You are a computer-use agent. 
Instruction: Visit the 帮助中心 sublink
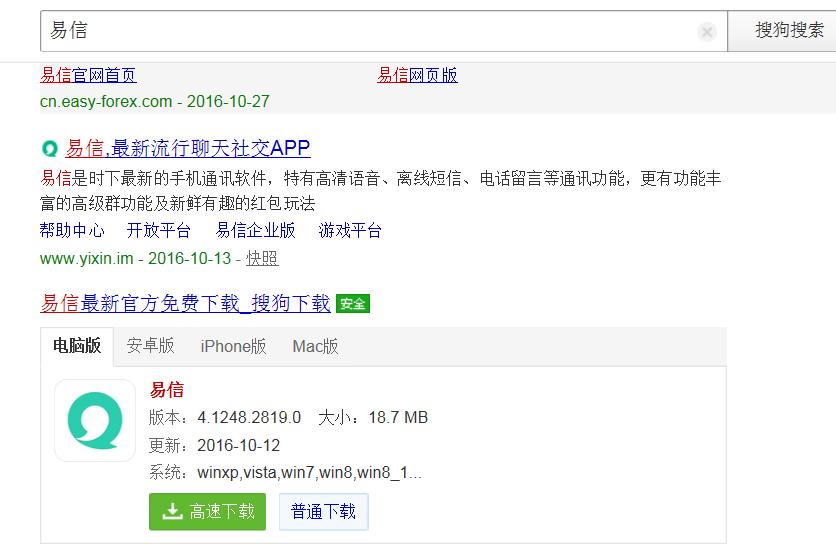point(72,230)
